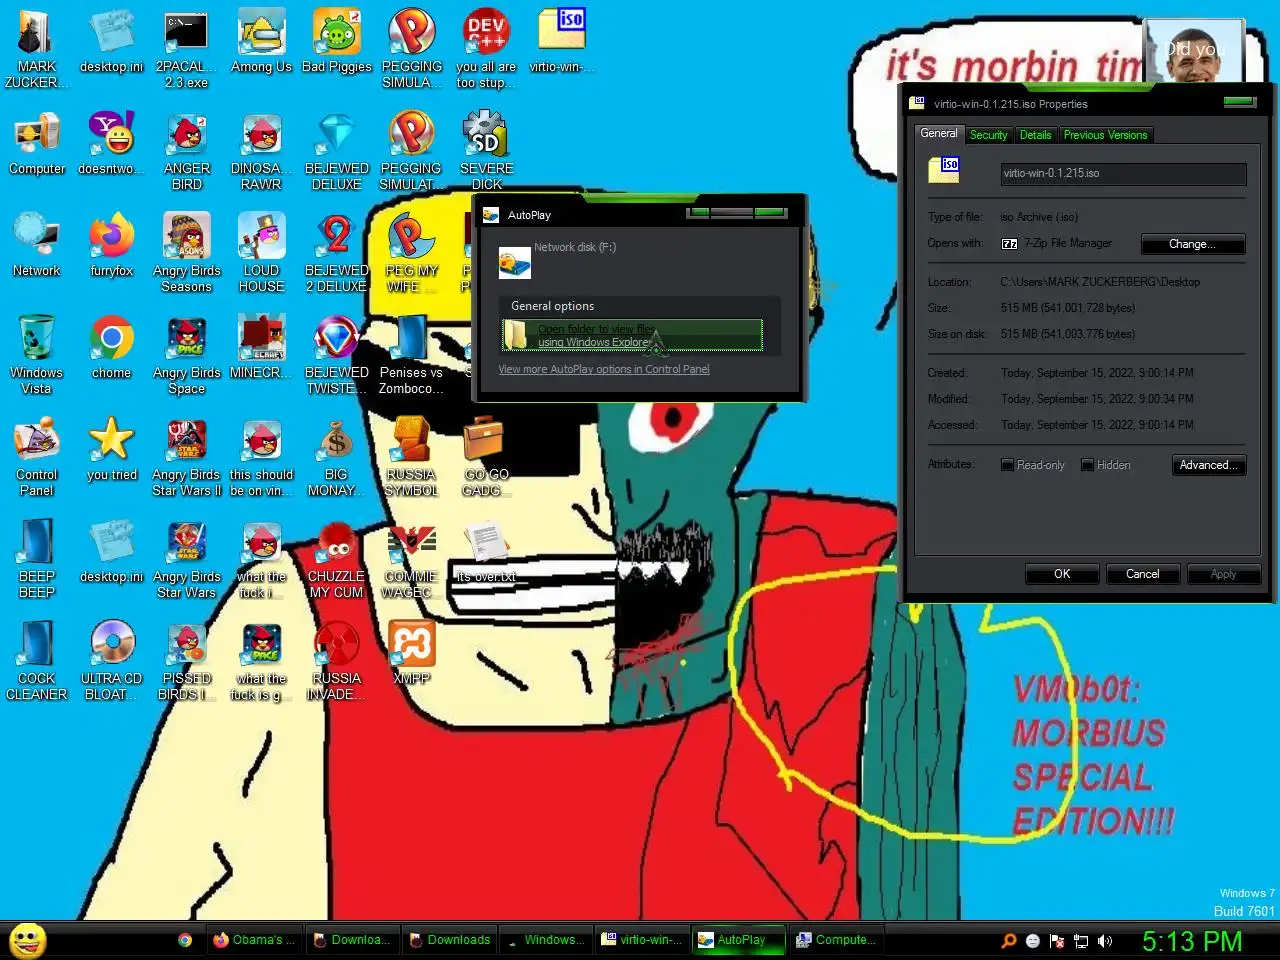This screenshot has height=960, width=1280.
Task: Select the MARK ZUCKER... user folder icon
Action: point(37,49)
